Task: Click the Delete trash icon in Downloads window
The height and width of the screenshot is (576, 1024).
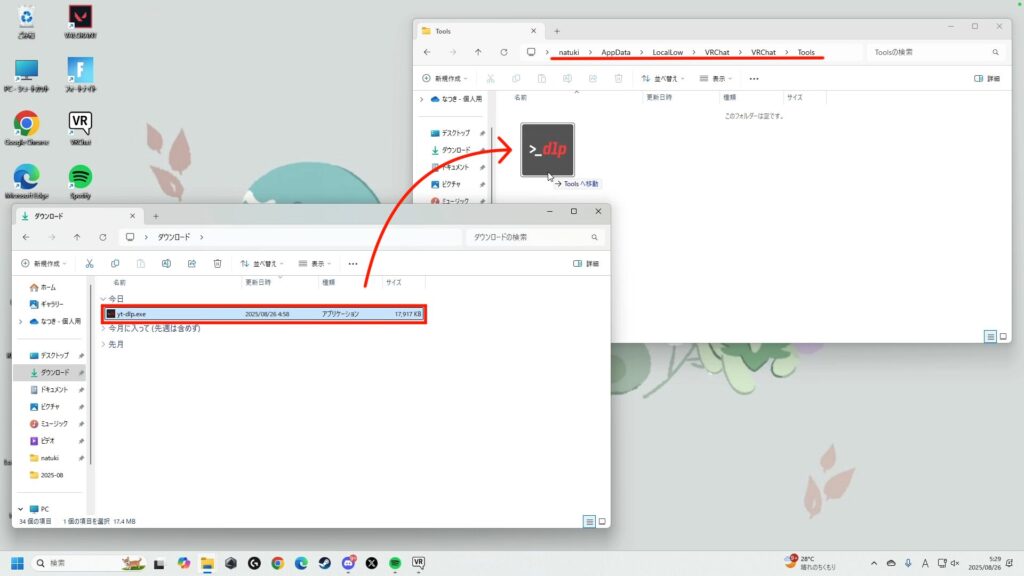Action: tap(217, 264)
